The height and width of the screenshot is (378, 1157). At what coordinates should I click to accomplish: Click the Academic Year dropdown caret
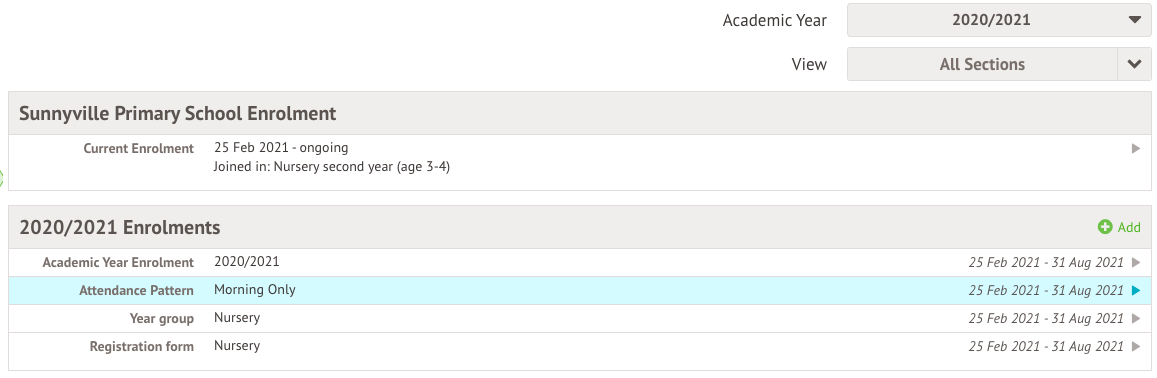[x=1135, y=20]
